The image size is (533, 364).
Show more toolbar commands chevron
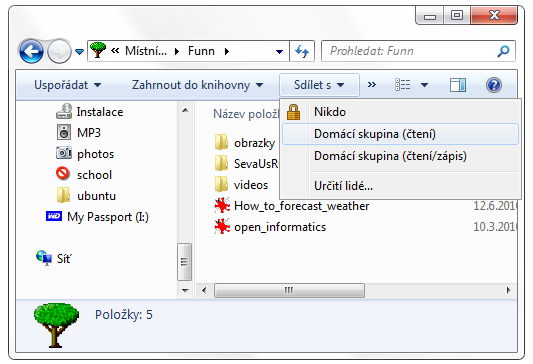pyautogui.click(x=372, y=84)
